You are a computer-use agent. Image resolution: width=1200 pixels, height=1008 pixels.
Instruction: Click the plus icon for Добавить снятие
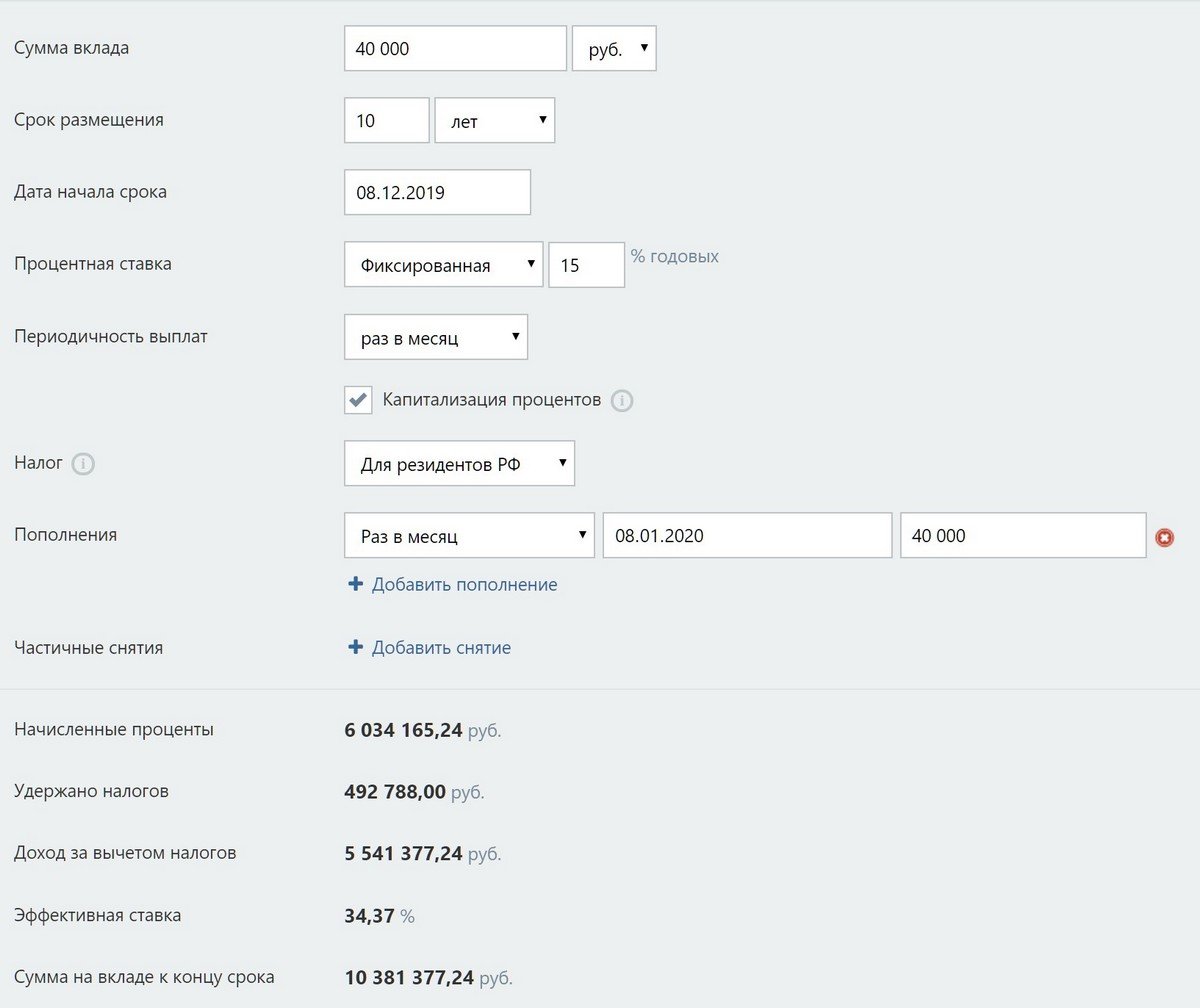pyautogui.click(x=355, y=648)
